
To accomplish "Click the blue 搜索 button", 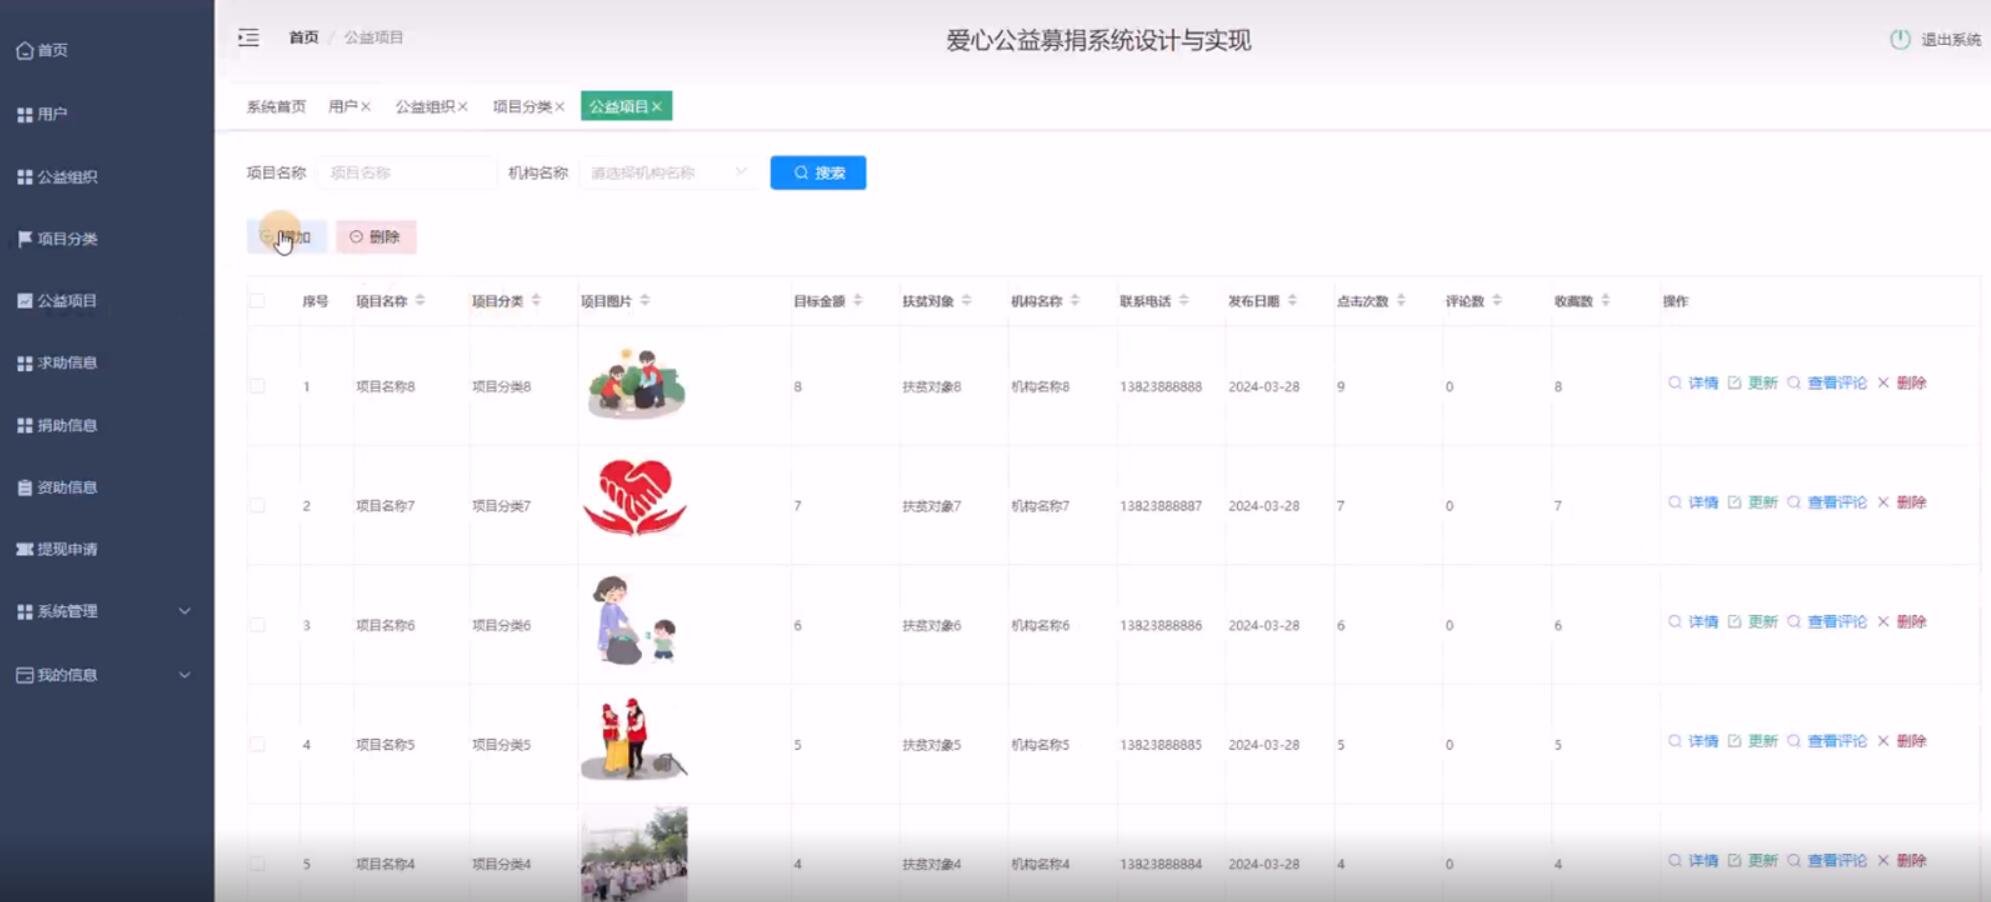I will (818, 173).
